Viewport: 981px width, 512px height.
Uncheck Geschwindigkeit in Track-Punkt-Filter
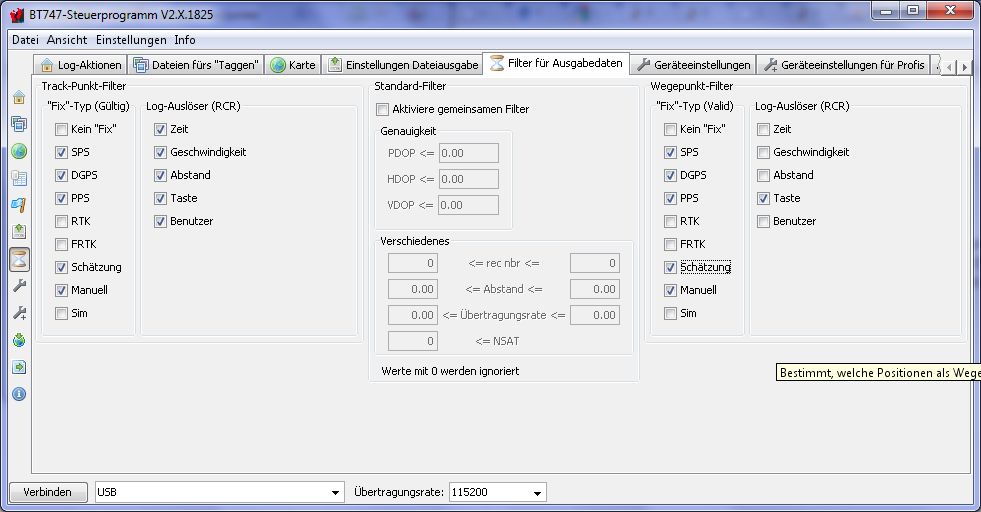tap(161, 152)
